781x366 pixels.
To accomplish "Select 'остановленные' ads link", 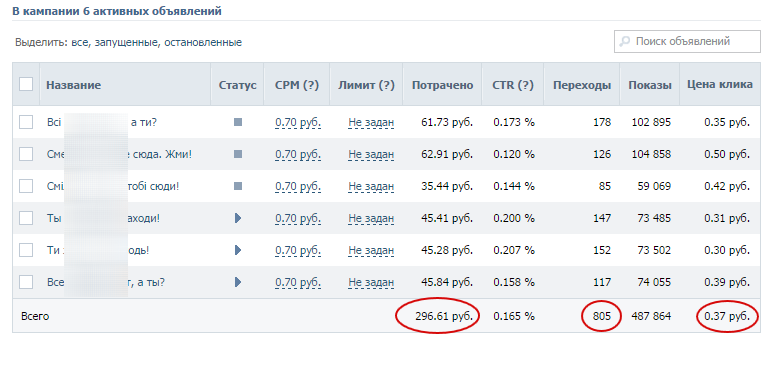I will click(202, 43).
